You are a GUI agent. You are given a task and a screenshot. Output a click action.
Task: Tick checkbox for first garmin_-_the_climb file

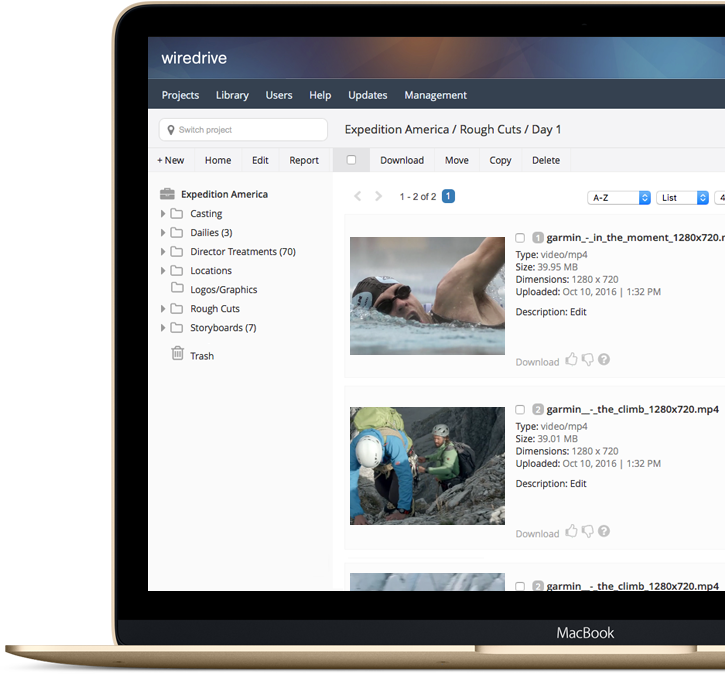point(520,410)
